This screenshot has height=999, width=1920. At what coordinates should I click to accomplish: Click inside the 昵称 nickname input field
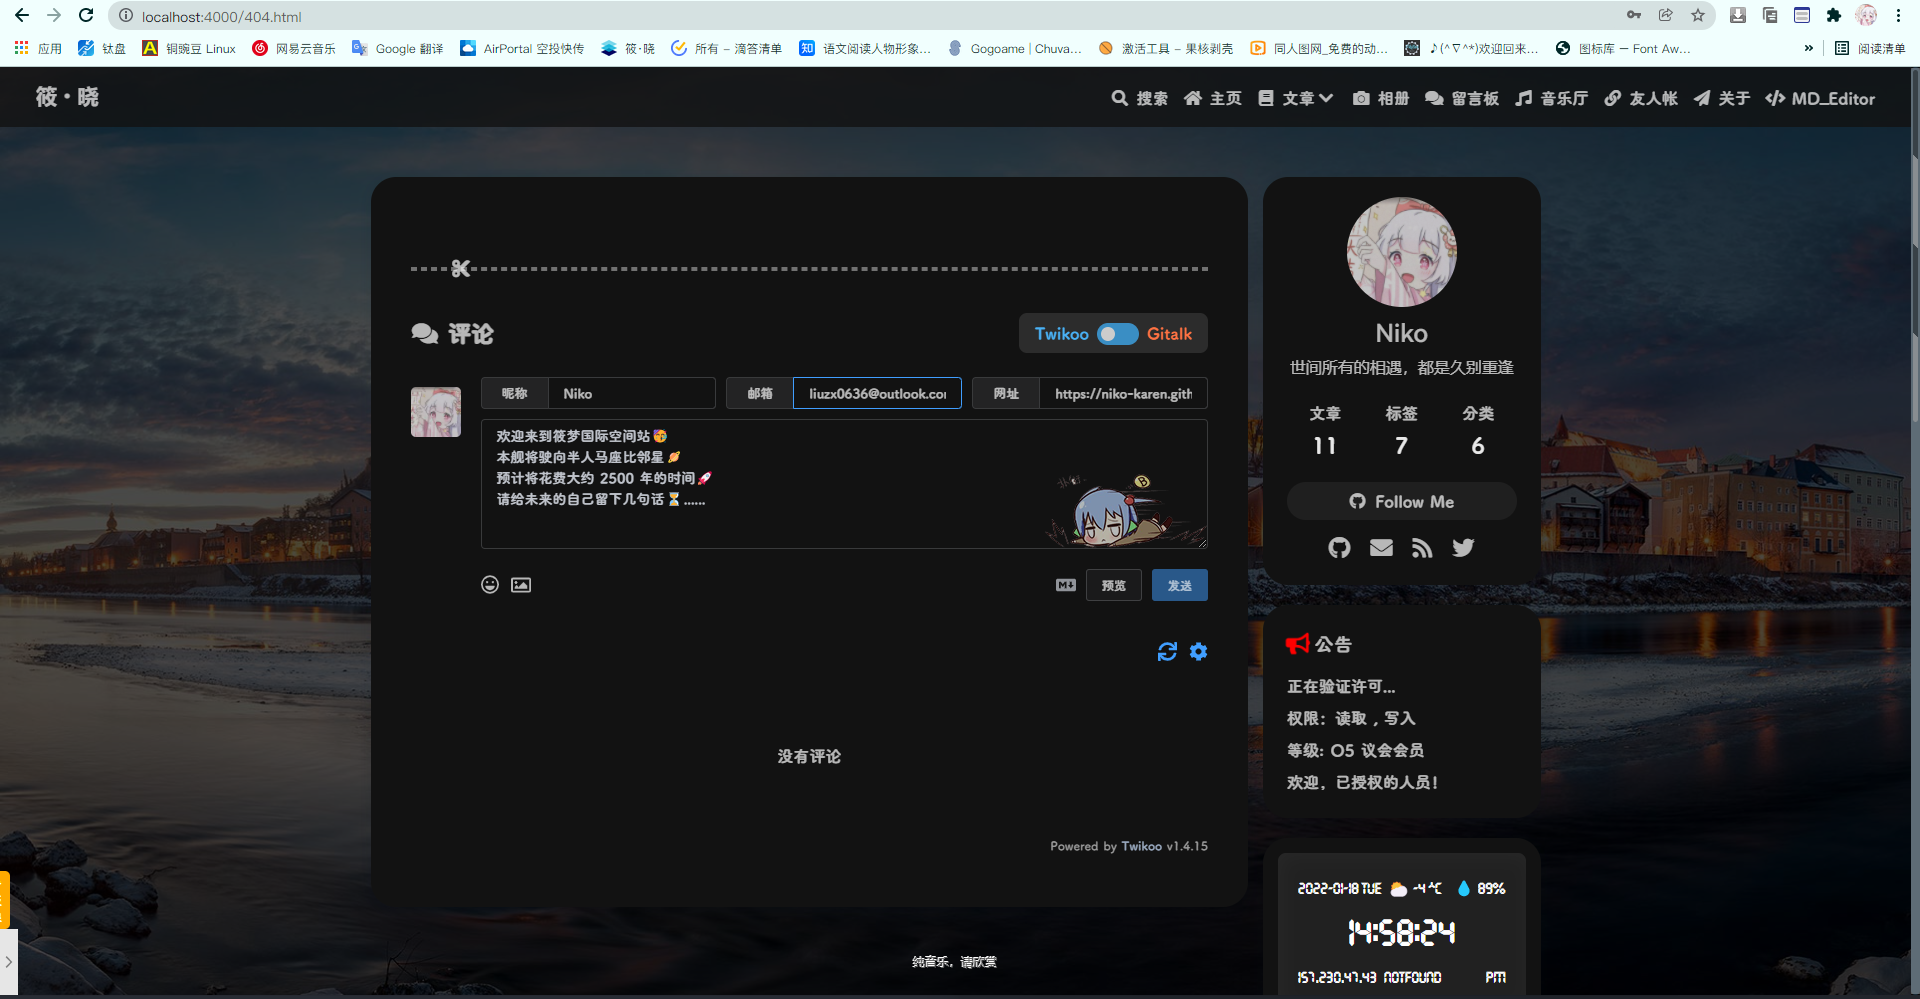coord(632,393)
